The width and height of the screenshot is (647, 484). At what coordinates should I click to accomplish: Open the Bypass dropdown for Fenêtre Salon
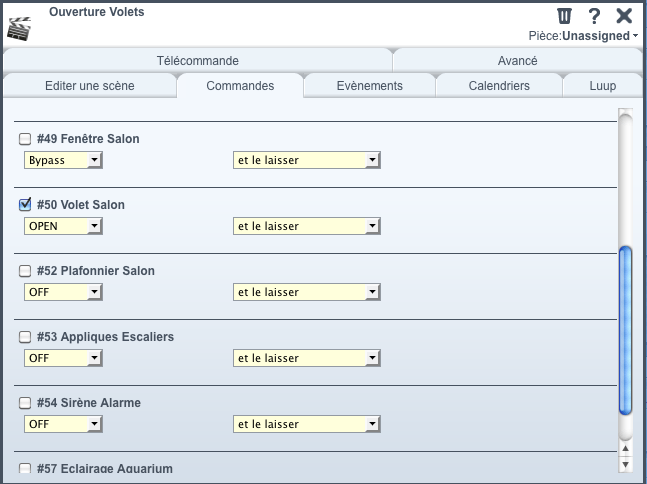click(x=63, y=160)
